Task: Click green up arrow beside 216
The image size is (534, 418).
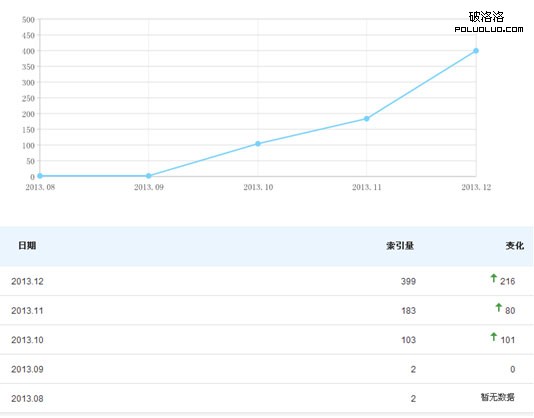Action: click(x=493, y=278)
